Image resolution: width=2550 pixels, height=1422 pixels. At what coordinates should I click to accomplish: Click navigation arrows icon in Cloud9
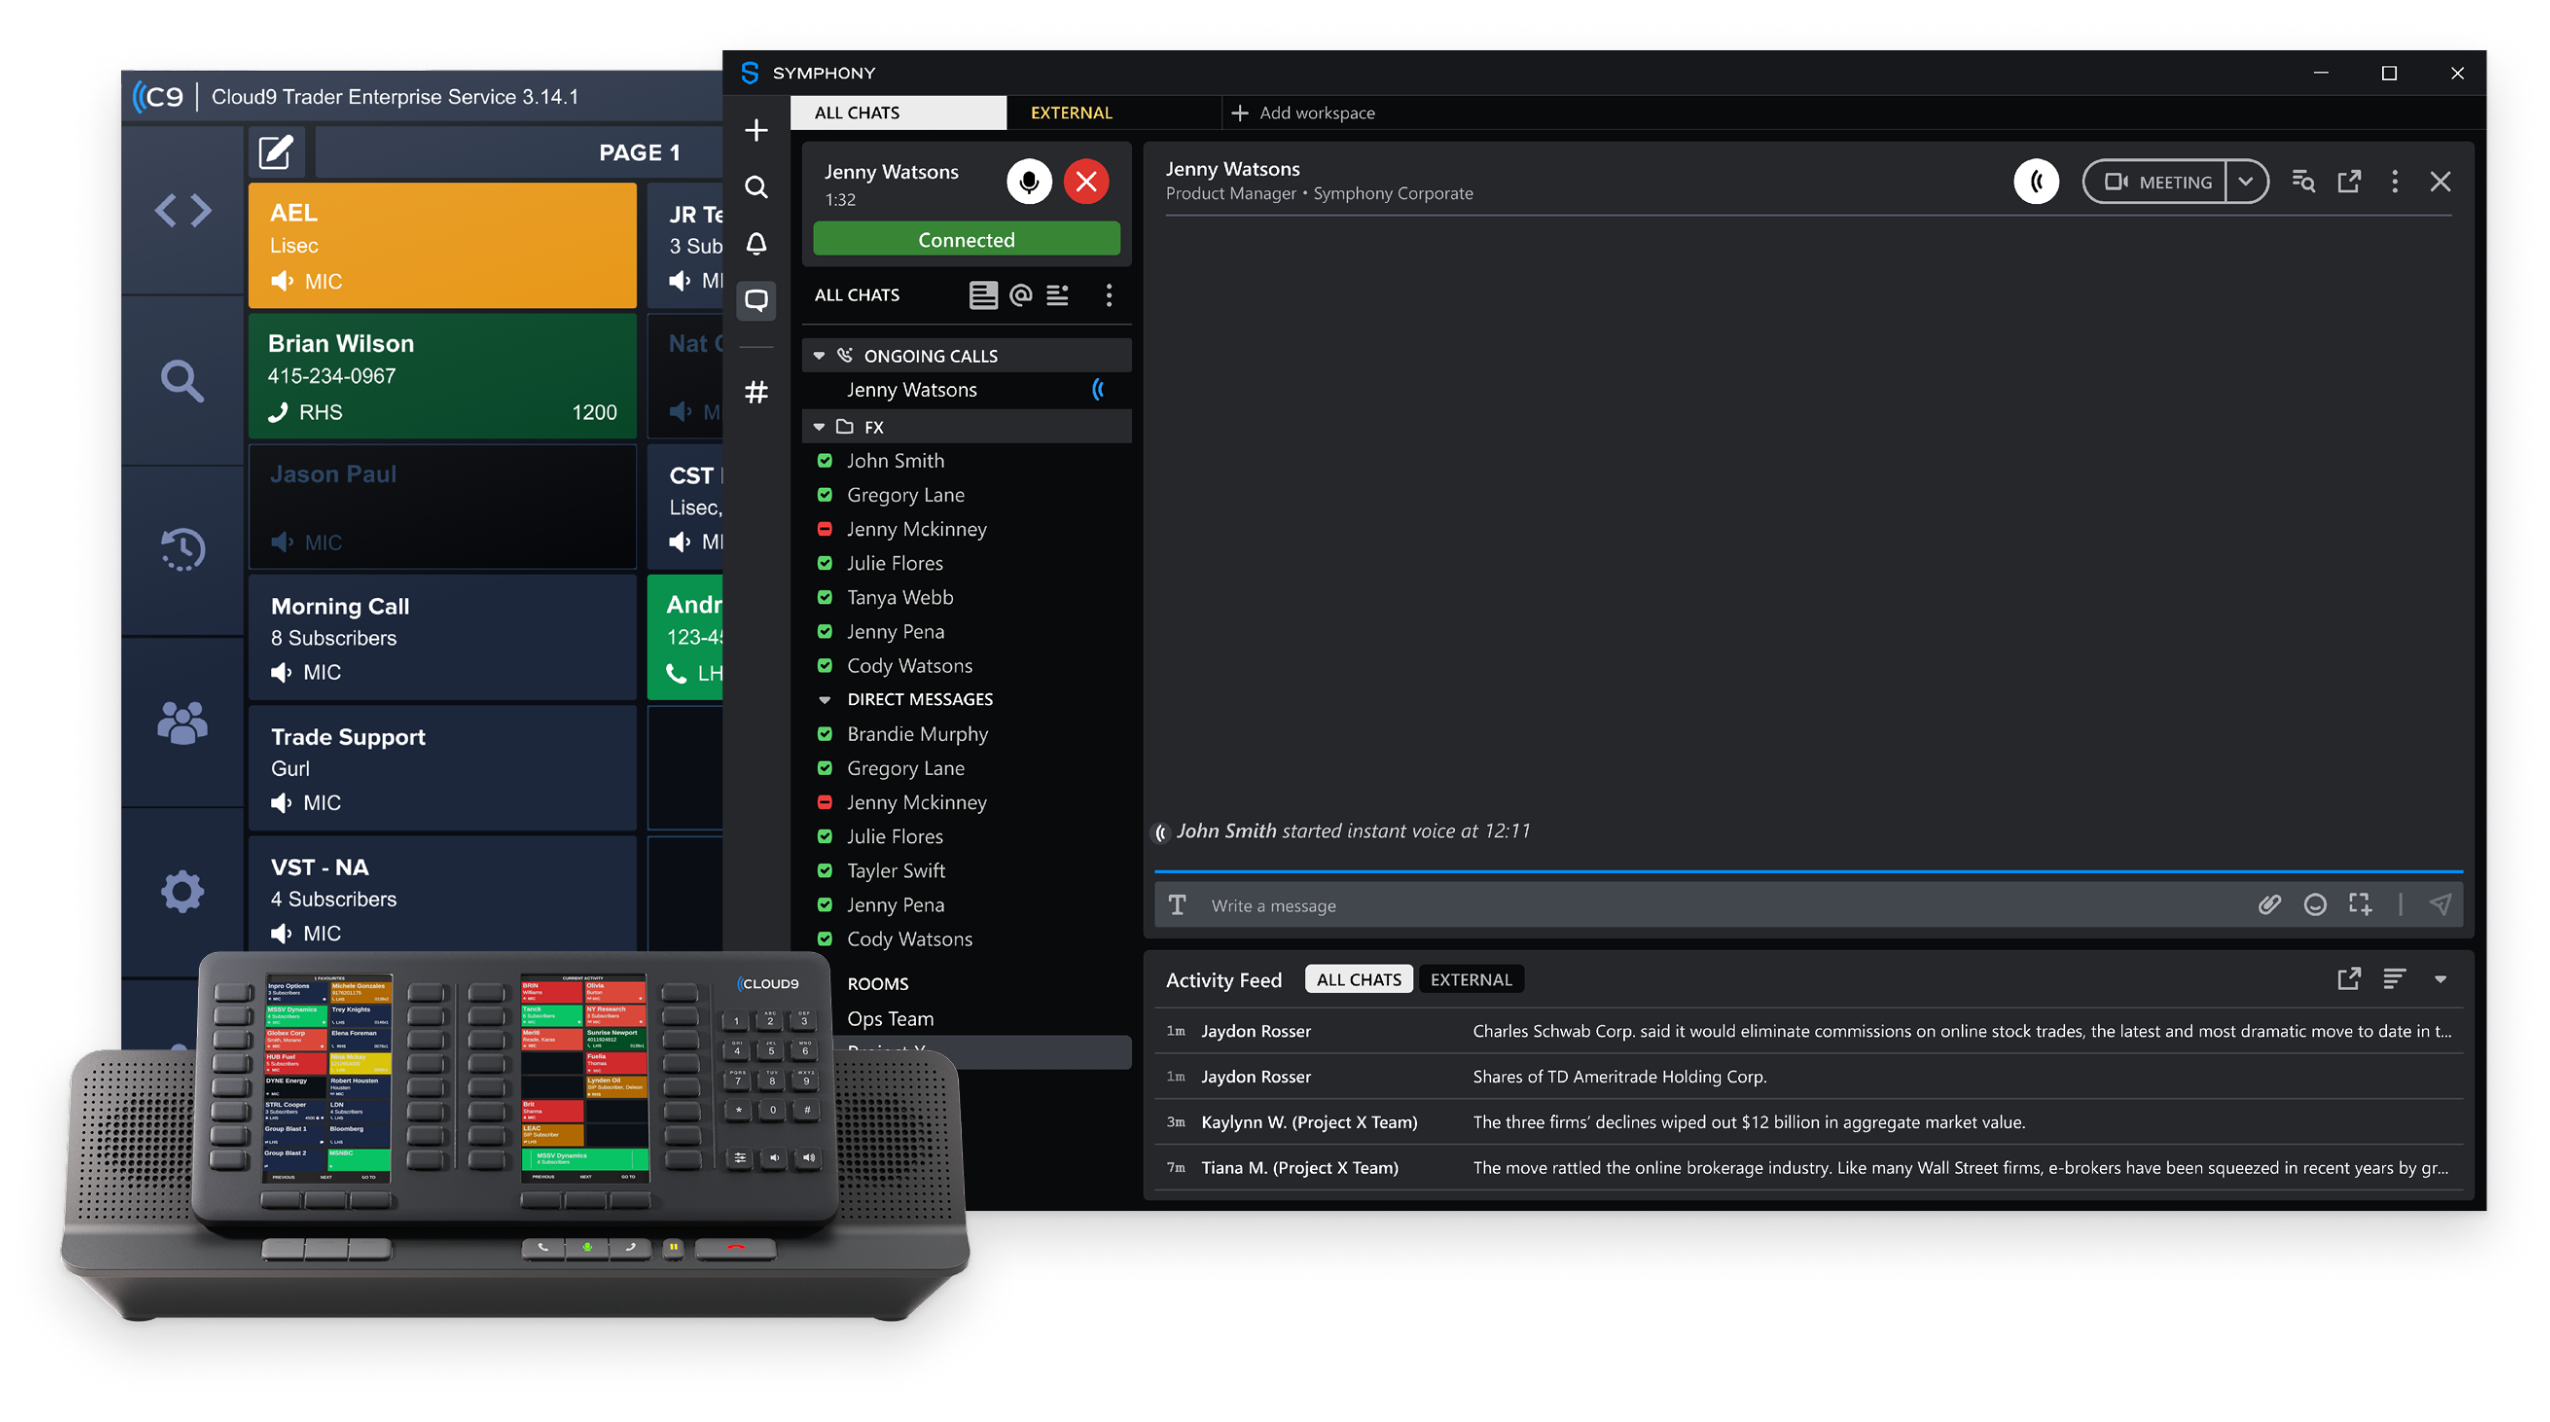tap(182, 211)
